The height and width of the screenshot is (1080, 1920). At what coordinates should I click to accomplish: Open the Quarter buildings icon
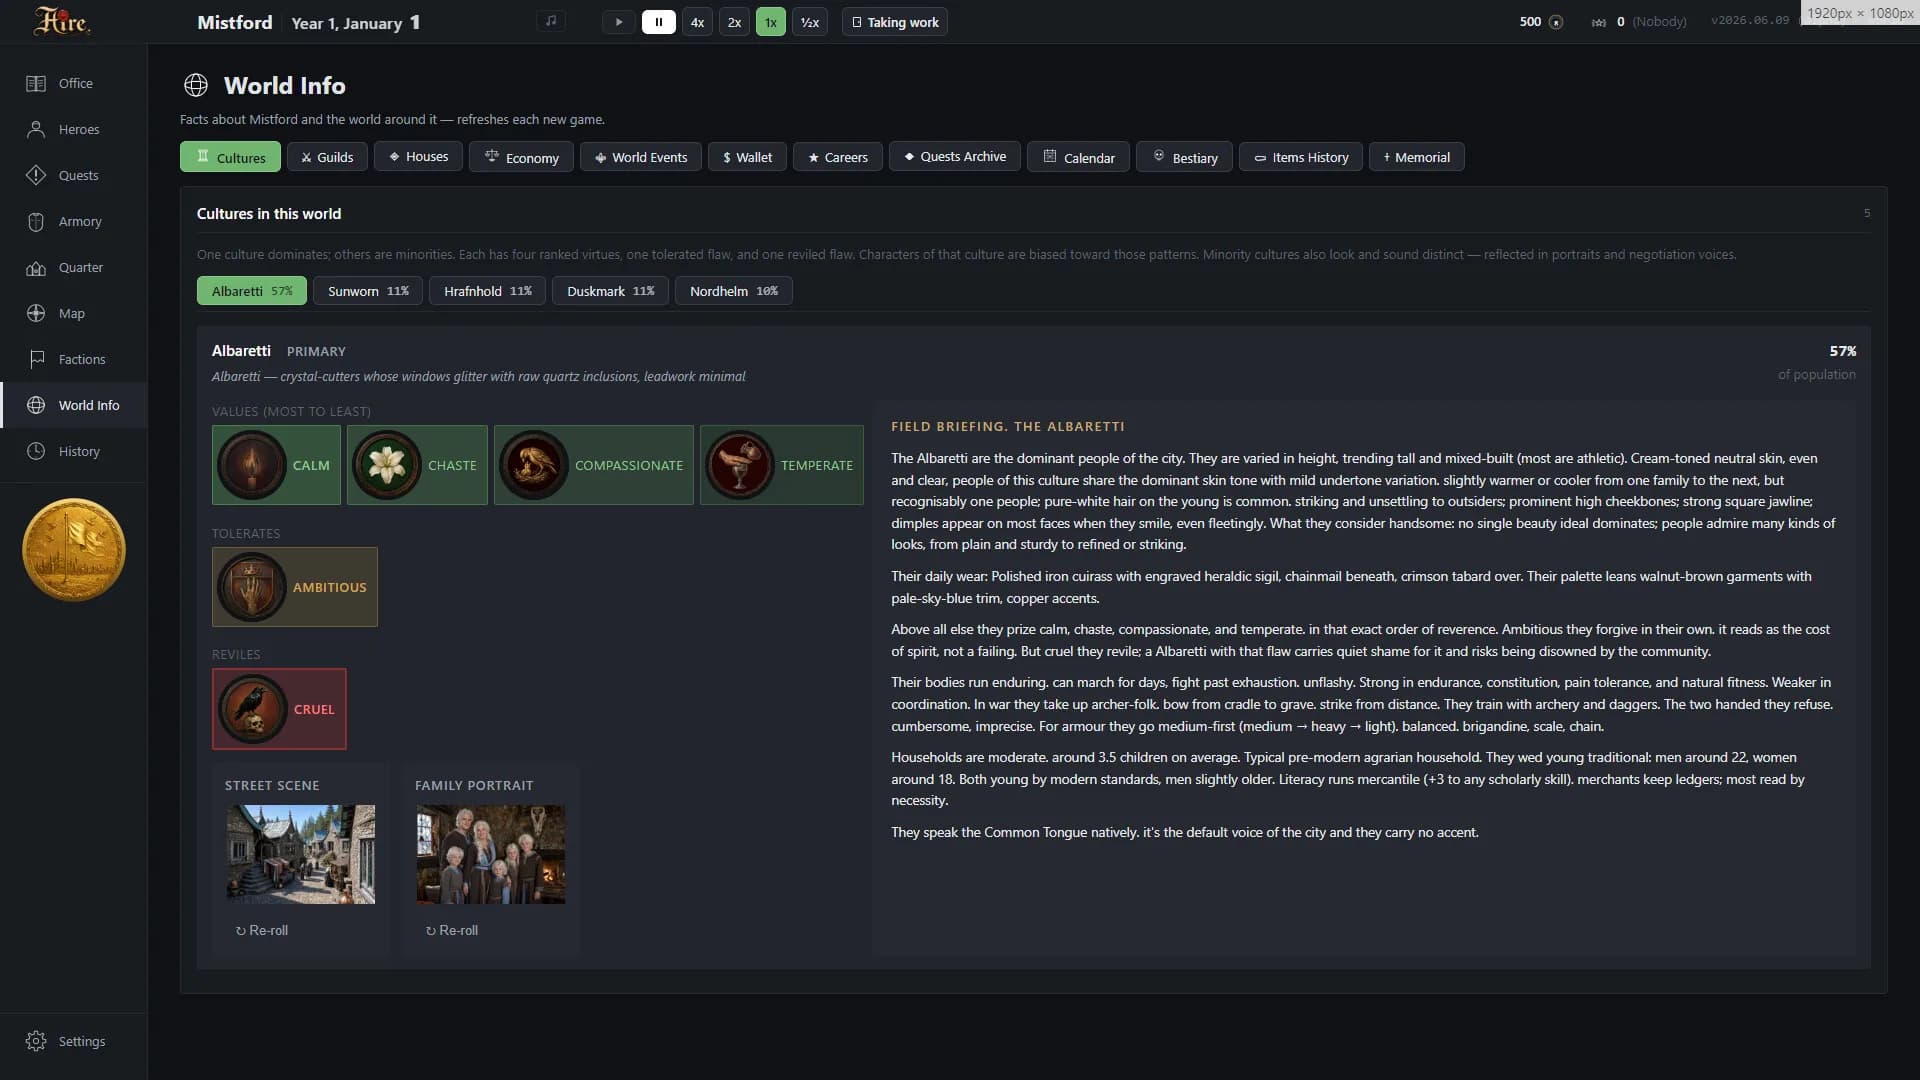pos(36,268)
